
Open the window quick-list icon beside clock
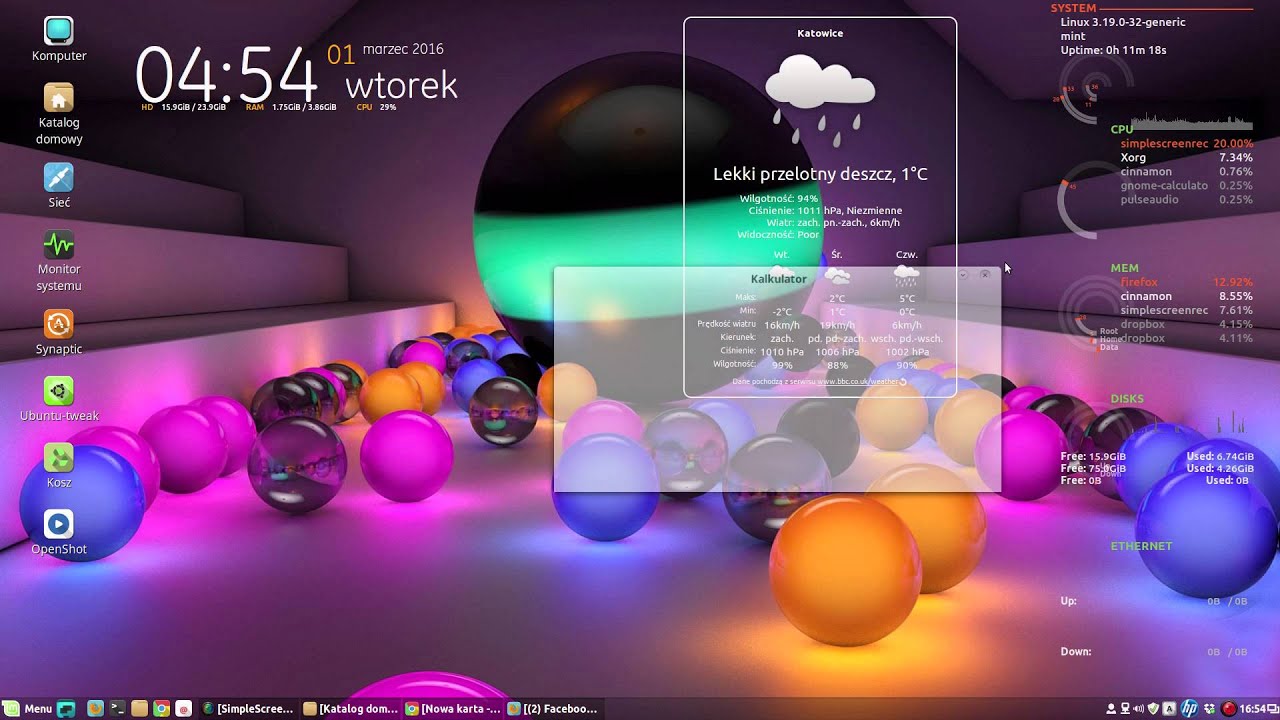[x=1273, y=708]
